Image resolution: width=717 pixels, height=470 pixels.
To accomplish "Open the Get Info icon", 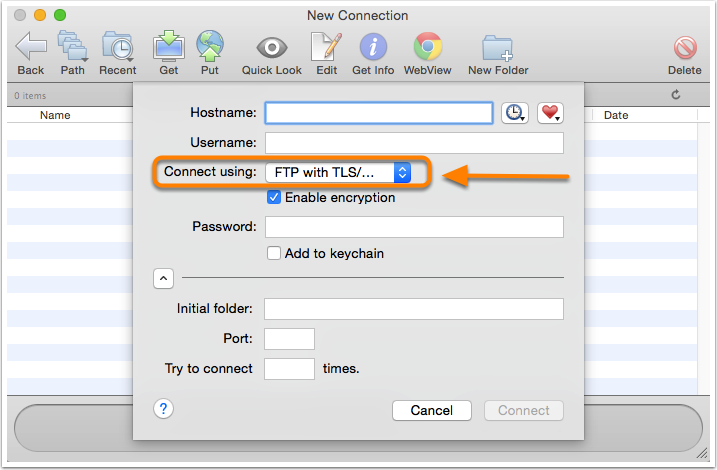I will (x=373, y=47).
